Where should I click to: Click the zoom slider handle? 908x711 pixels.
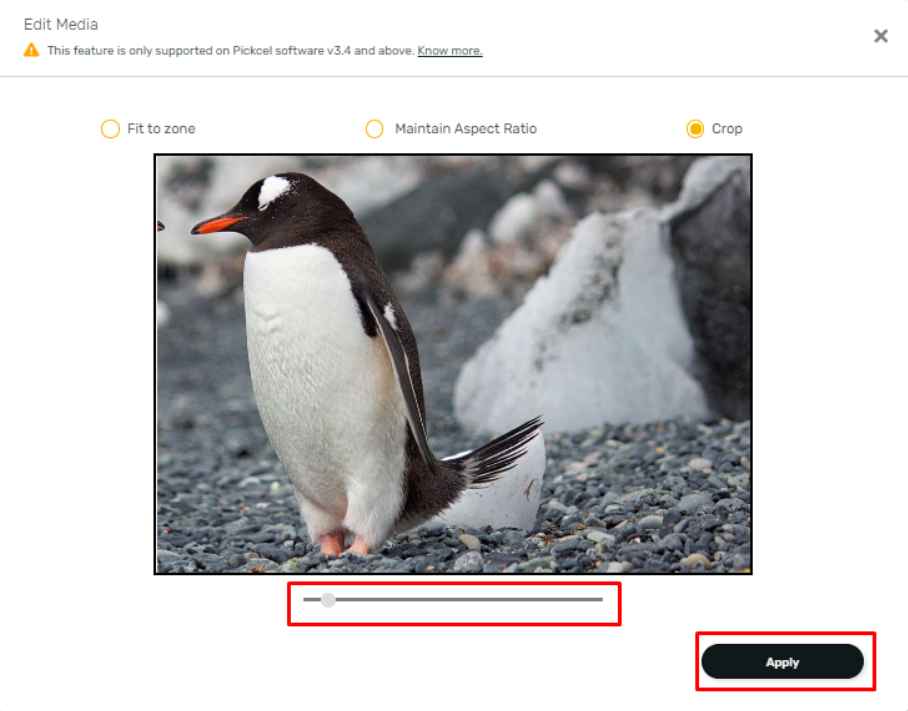(328, 600)
